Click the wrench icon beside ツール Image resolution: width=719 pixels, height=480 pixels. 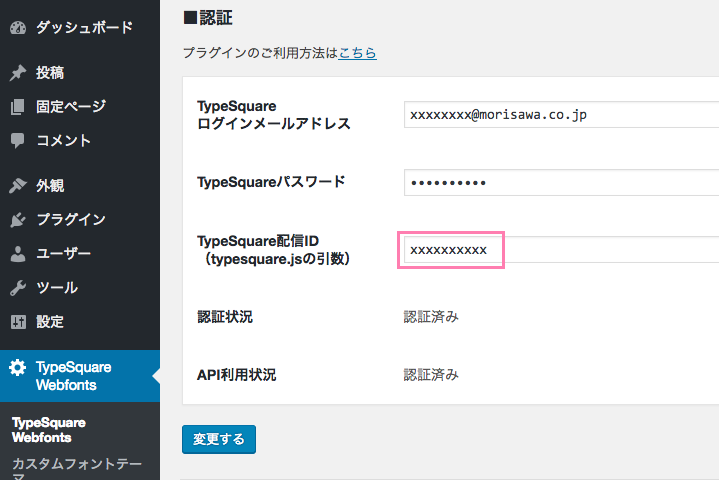[18, 288]
